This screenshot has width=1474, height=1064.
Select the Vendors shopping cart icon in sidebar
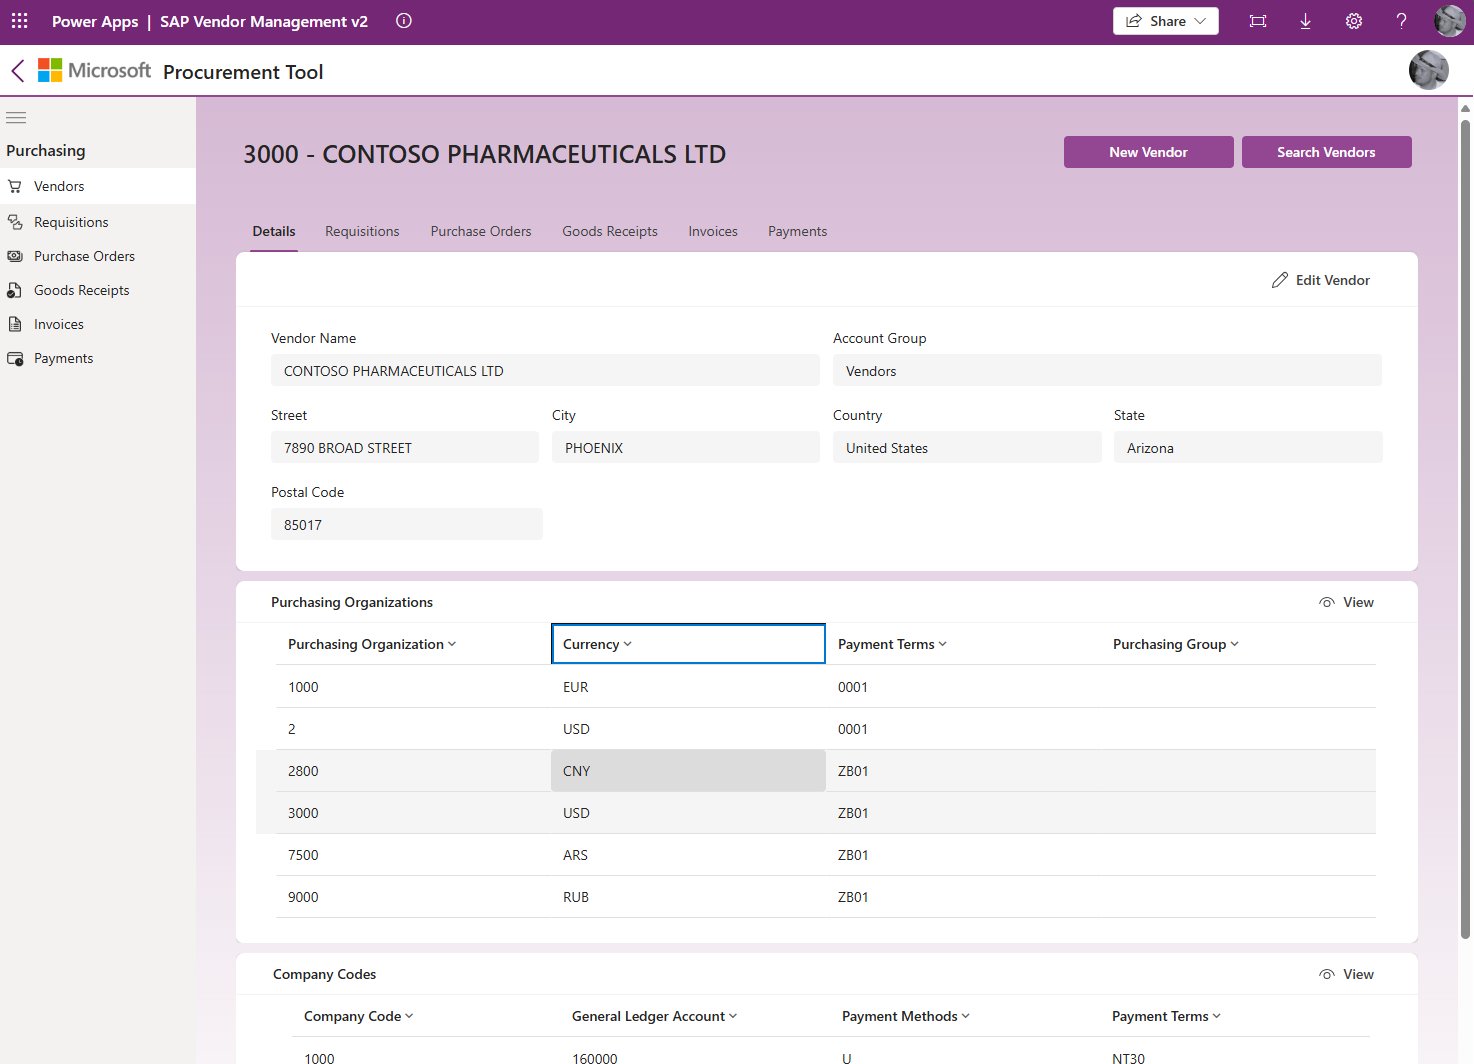click(14, 185)
